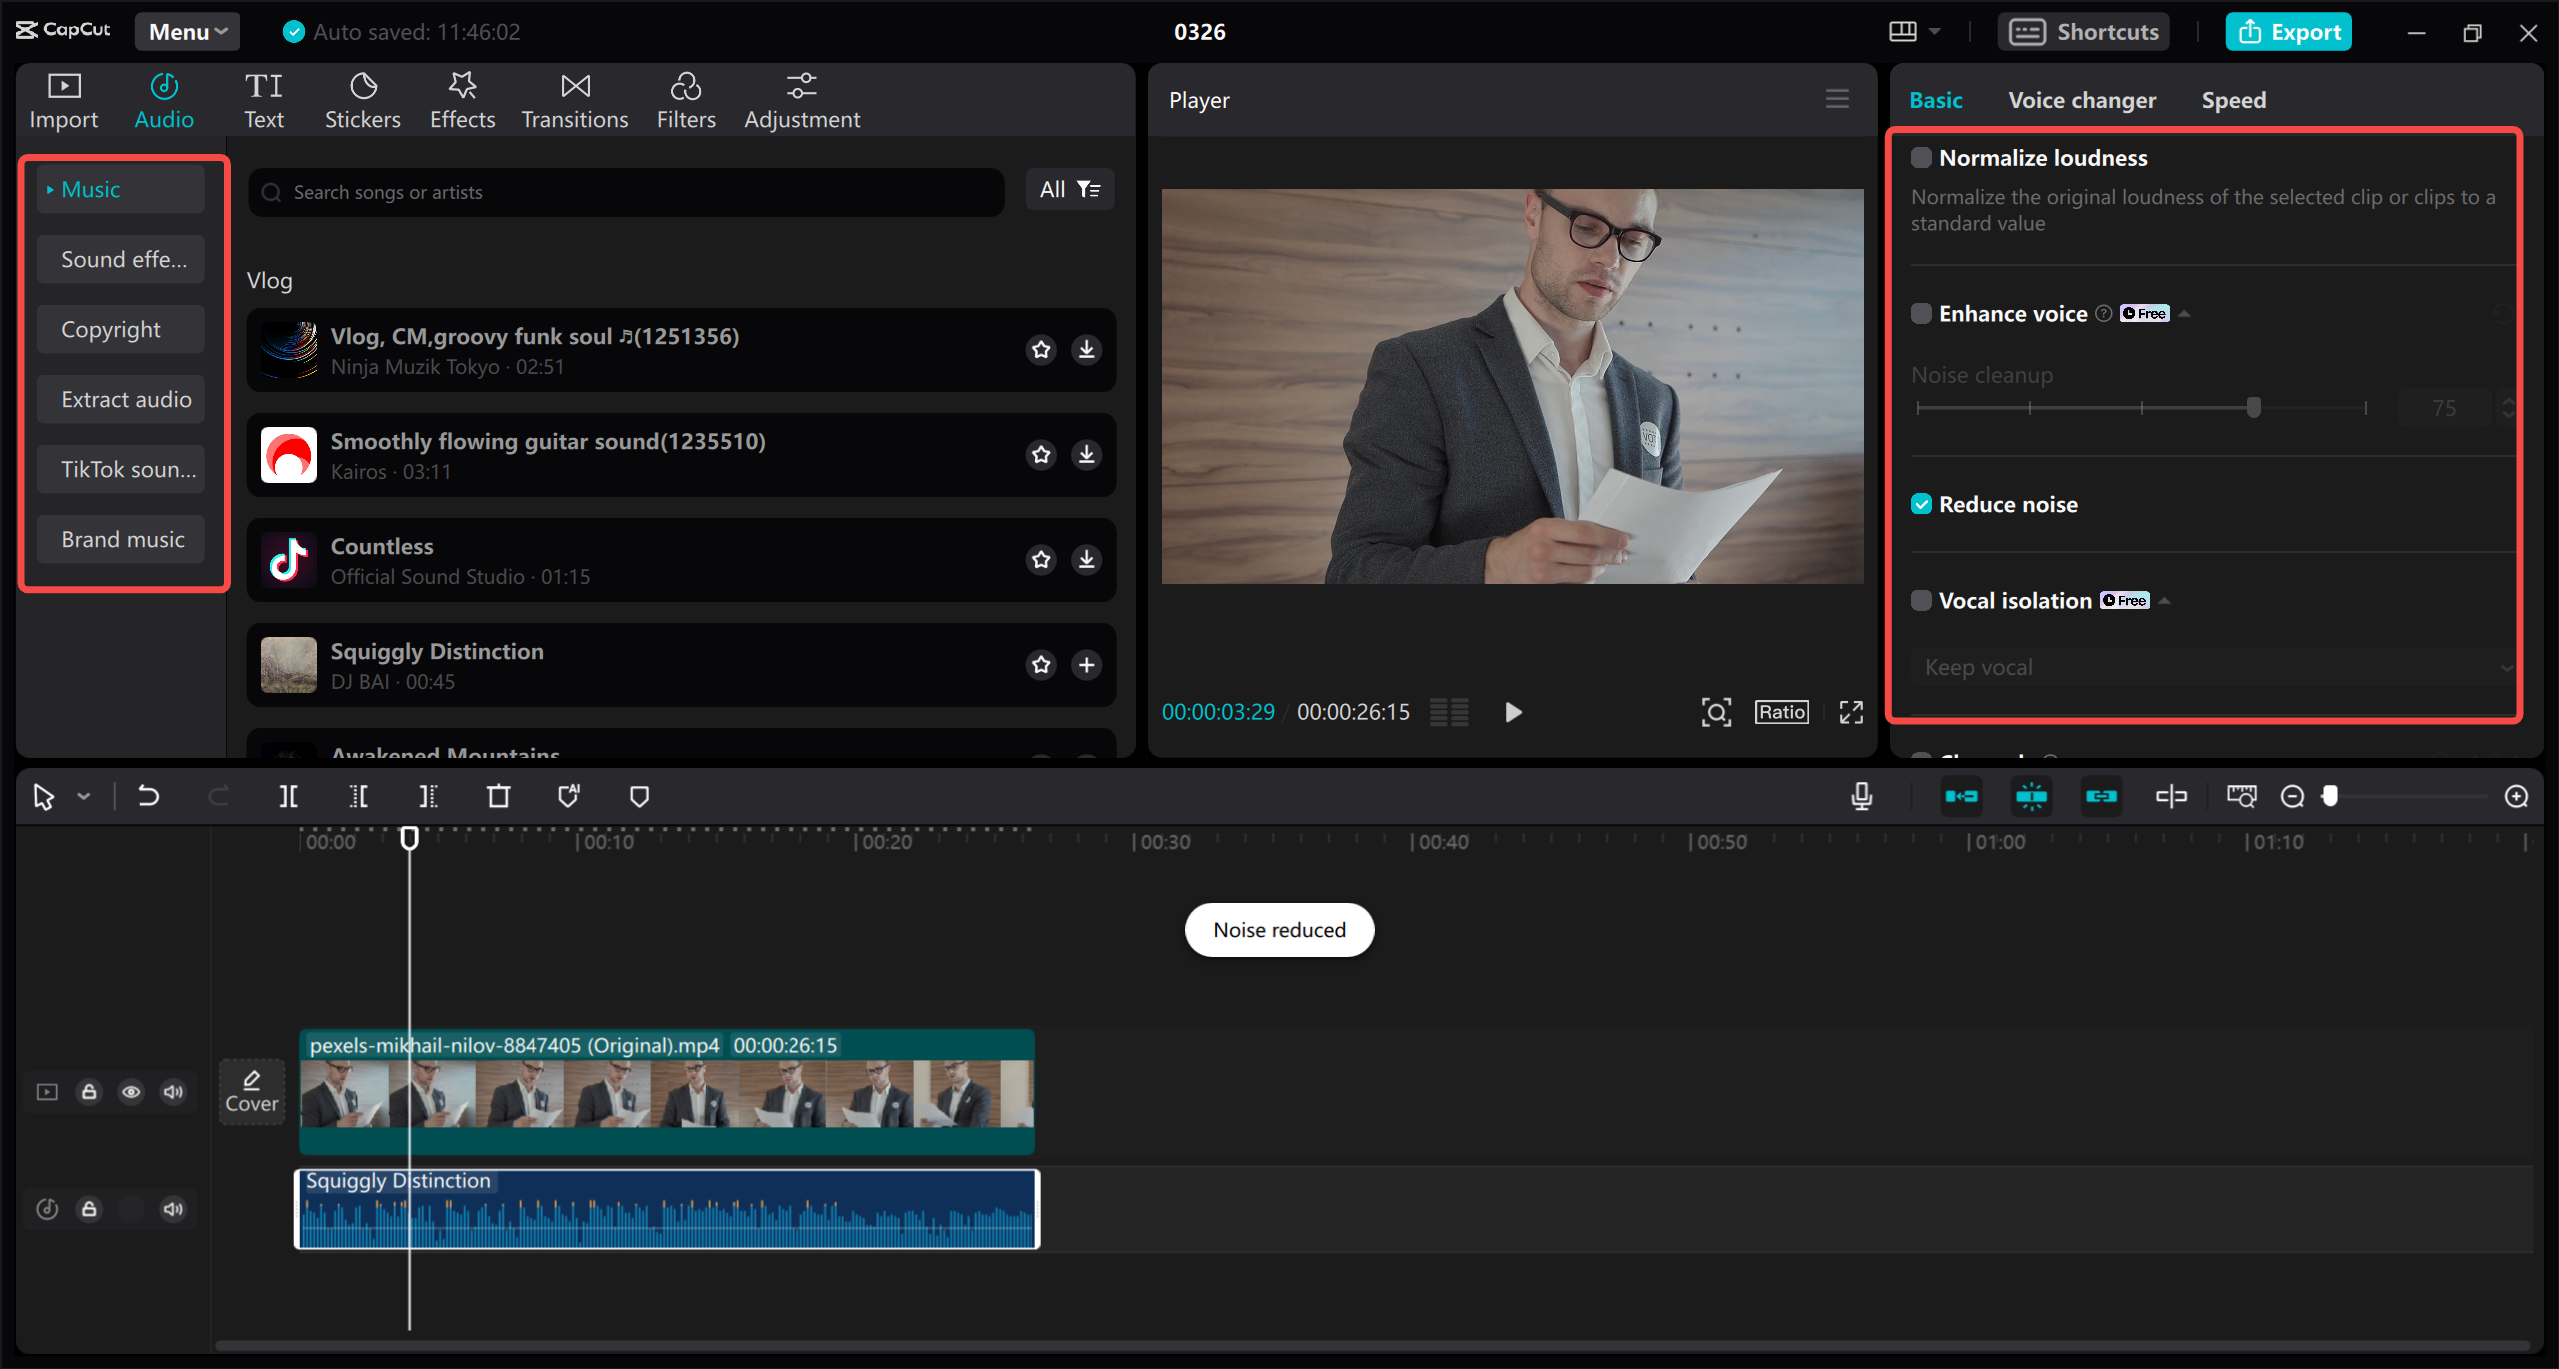Viewport: 2559px width, 1369px height.
Task: Disable the Reduce noise option
Action: coord(1921,504)
